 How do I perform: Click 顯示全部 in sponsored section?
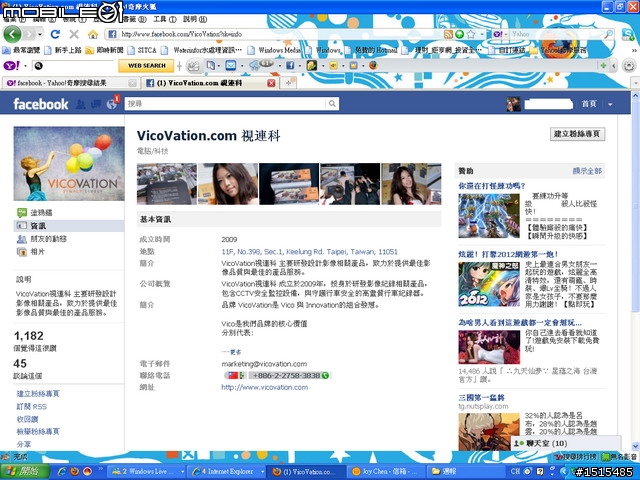[587, 171]
